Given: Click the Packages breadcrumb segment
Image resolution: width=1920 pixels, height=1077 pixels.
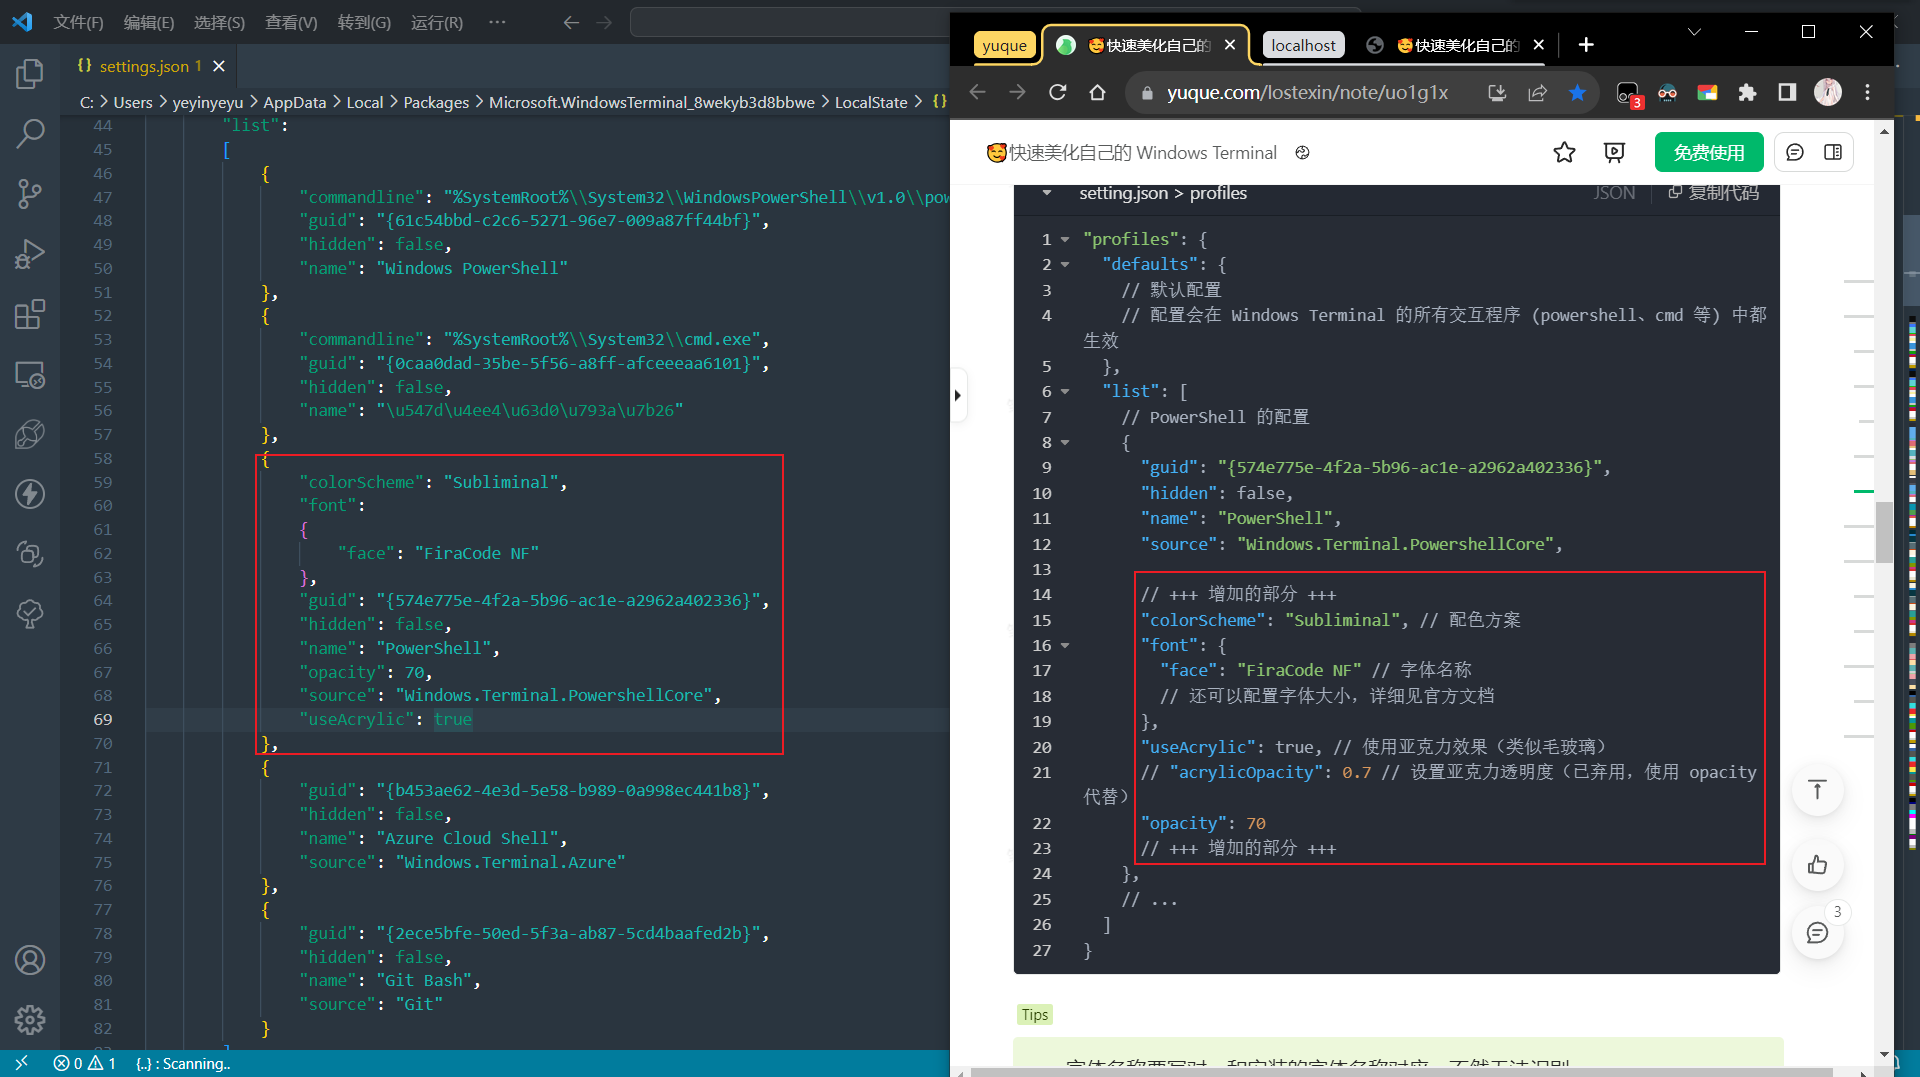Looking at the screenshot, I should point(436,102).
